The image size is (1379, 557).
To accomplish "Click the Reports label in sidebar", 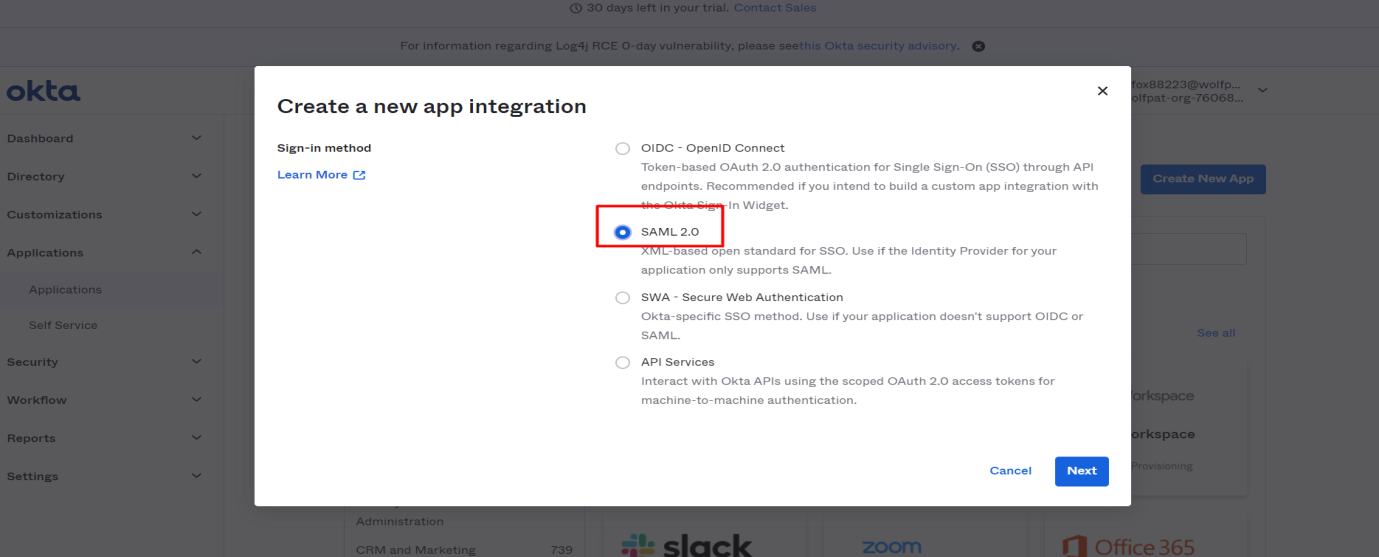I will coord(31,438).
